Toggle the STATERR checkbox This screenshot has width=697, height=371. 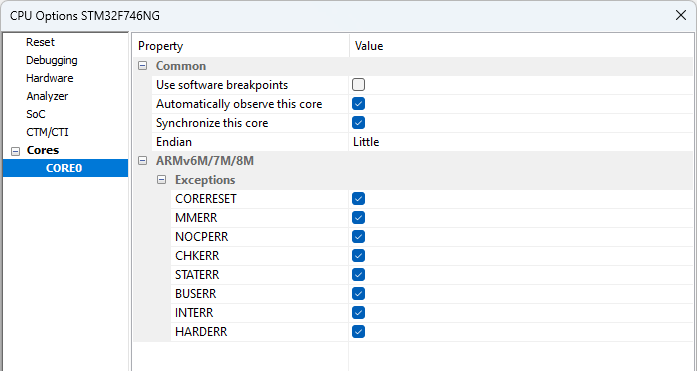pos(358,275)
